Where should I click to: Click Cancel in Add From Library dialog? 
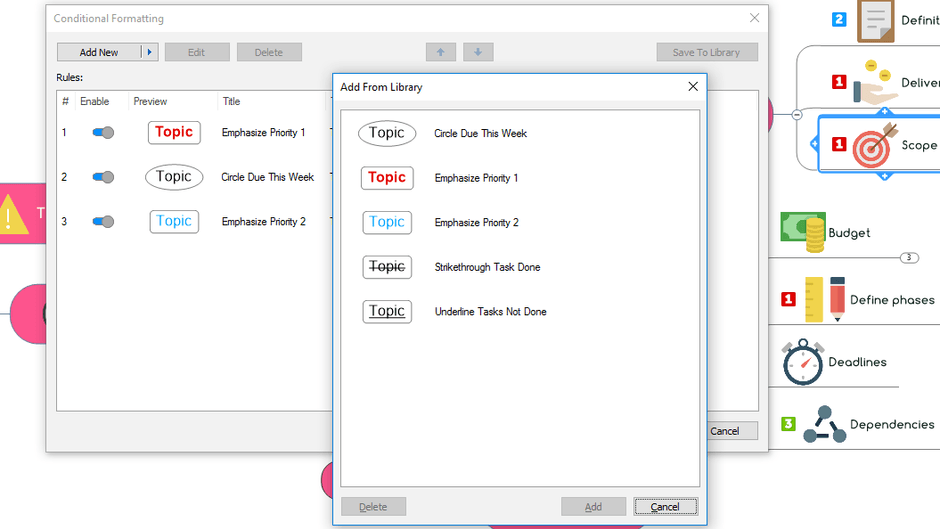(x=665, y=507)
